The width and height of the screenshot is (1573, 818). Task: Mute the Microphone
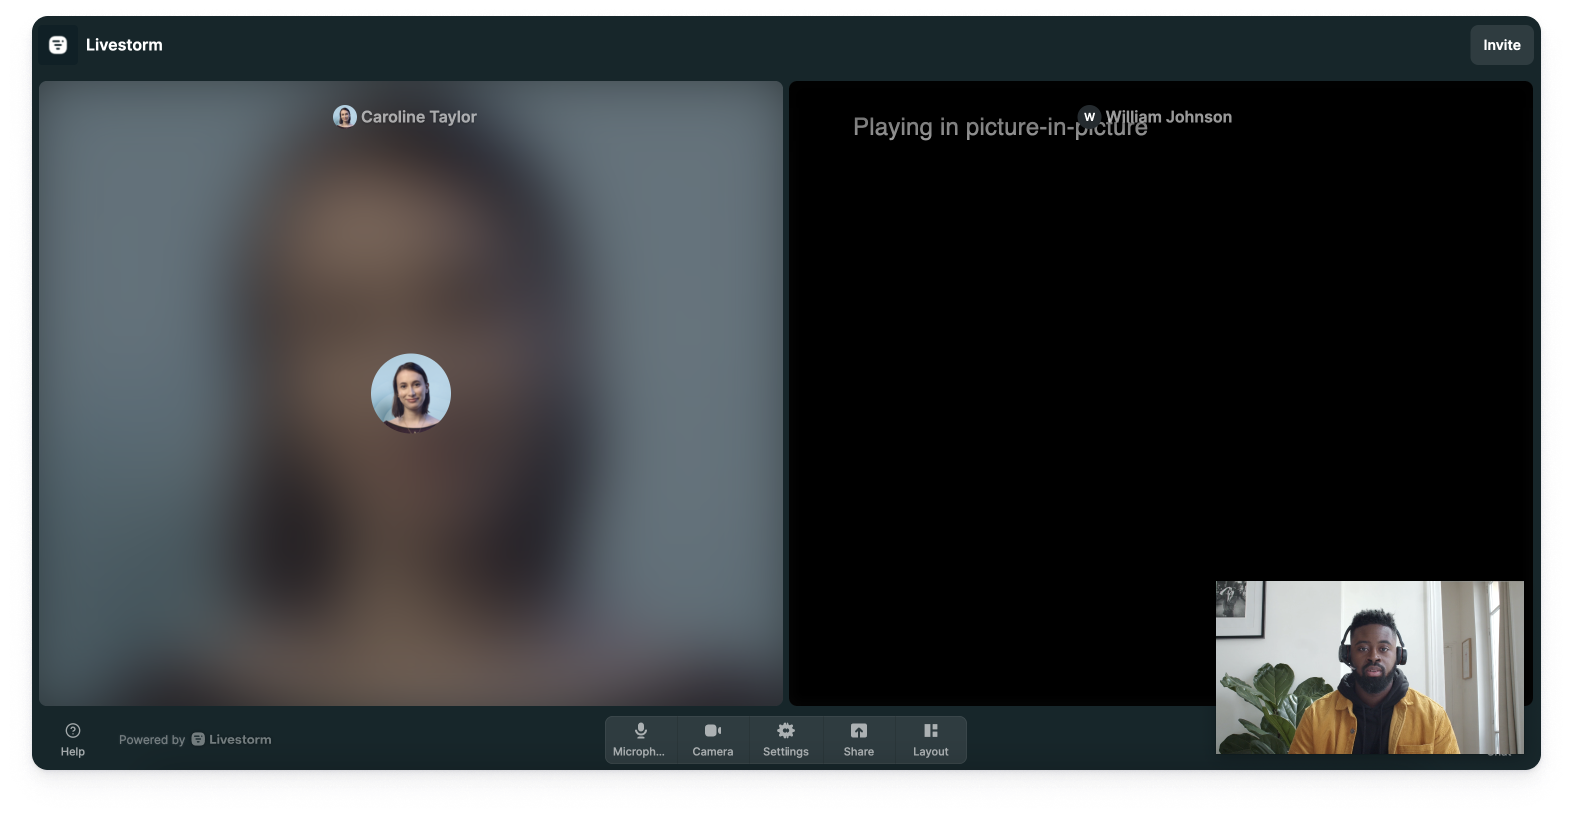click(x=641, y=740)
